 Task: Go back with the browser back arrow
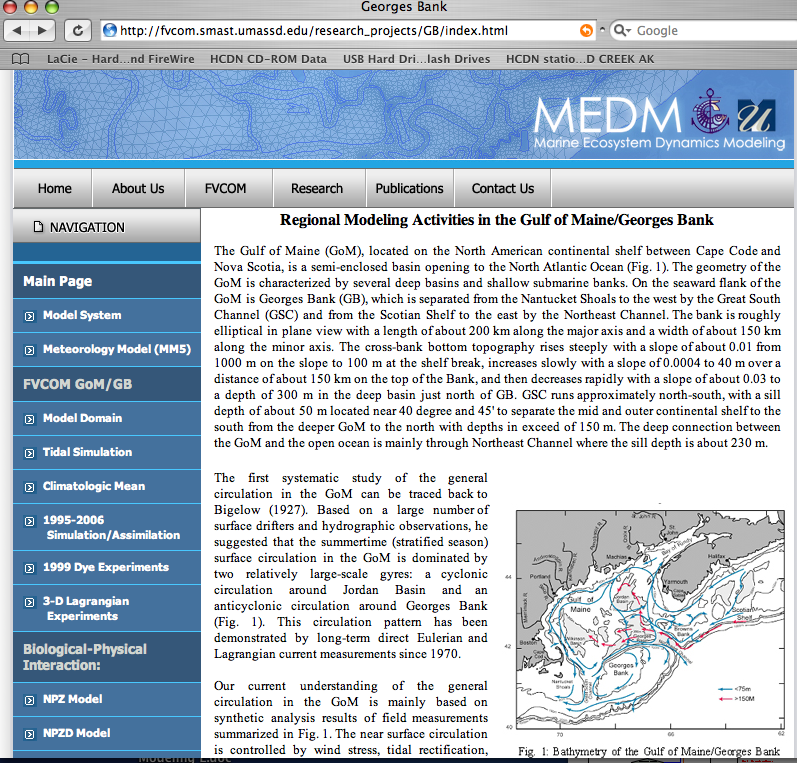tap(17, 30)
